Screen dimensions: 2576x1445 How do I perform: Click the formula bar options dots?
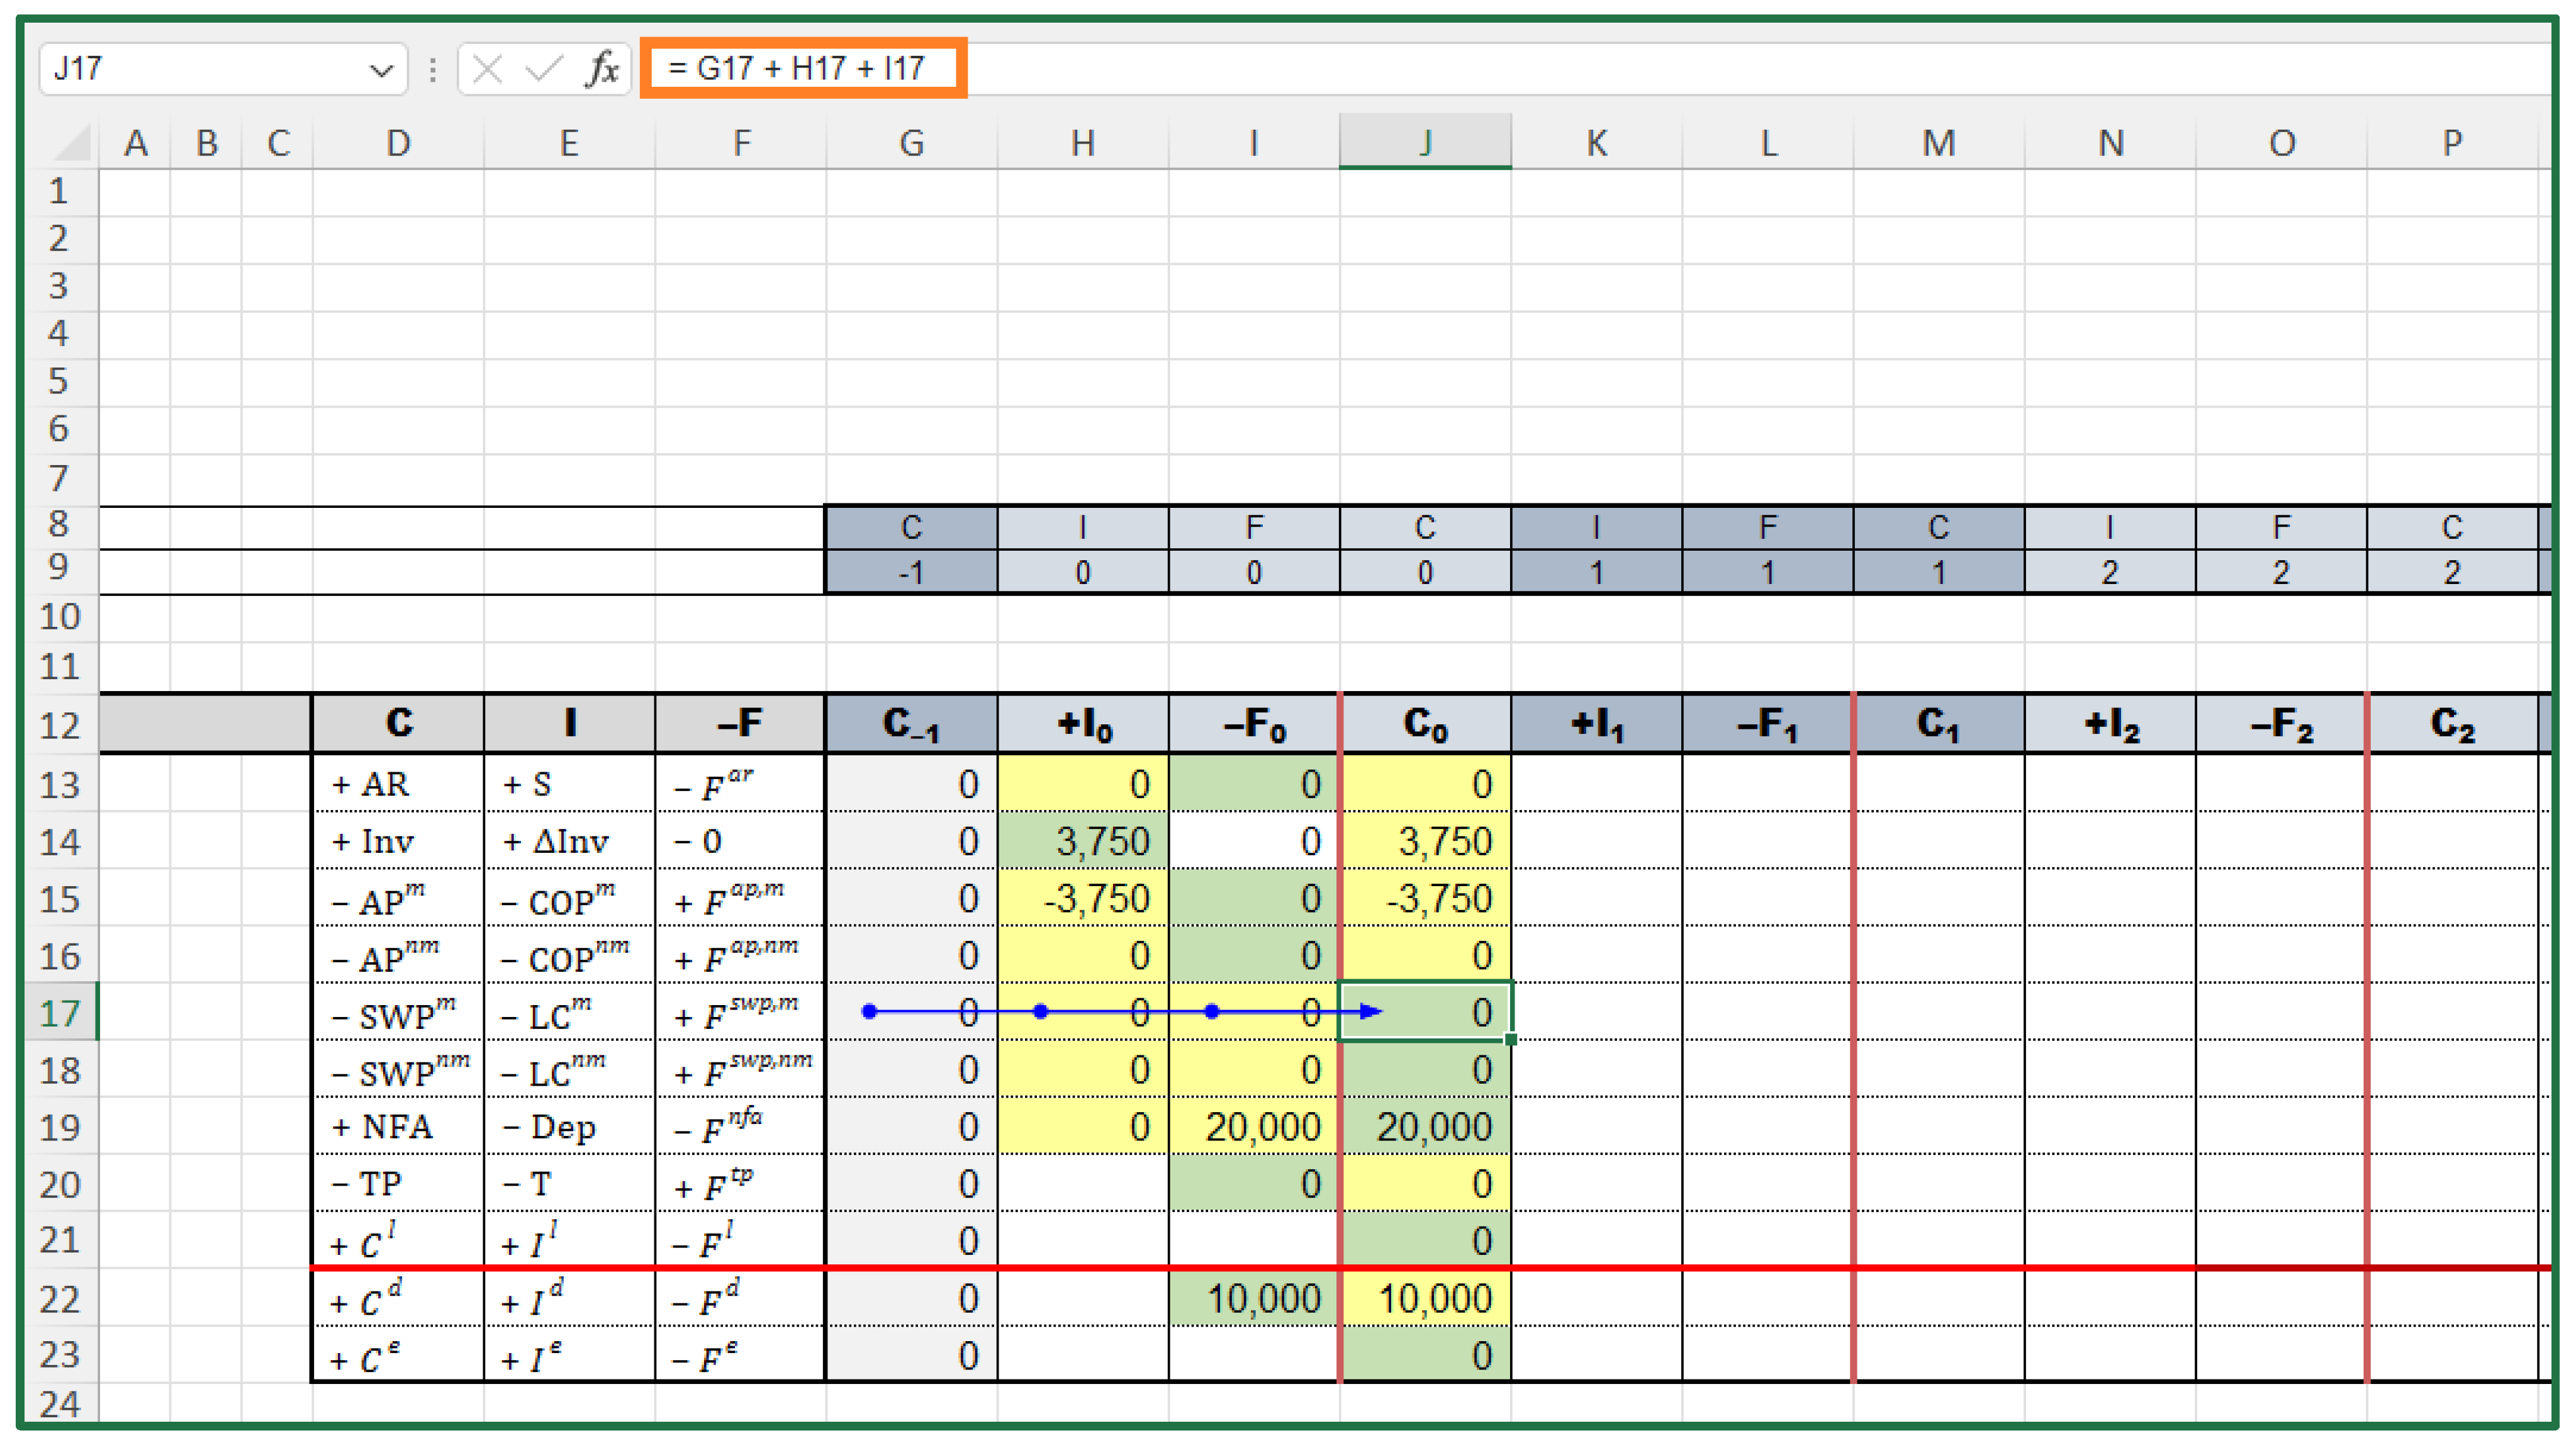click(432, 69)
